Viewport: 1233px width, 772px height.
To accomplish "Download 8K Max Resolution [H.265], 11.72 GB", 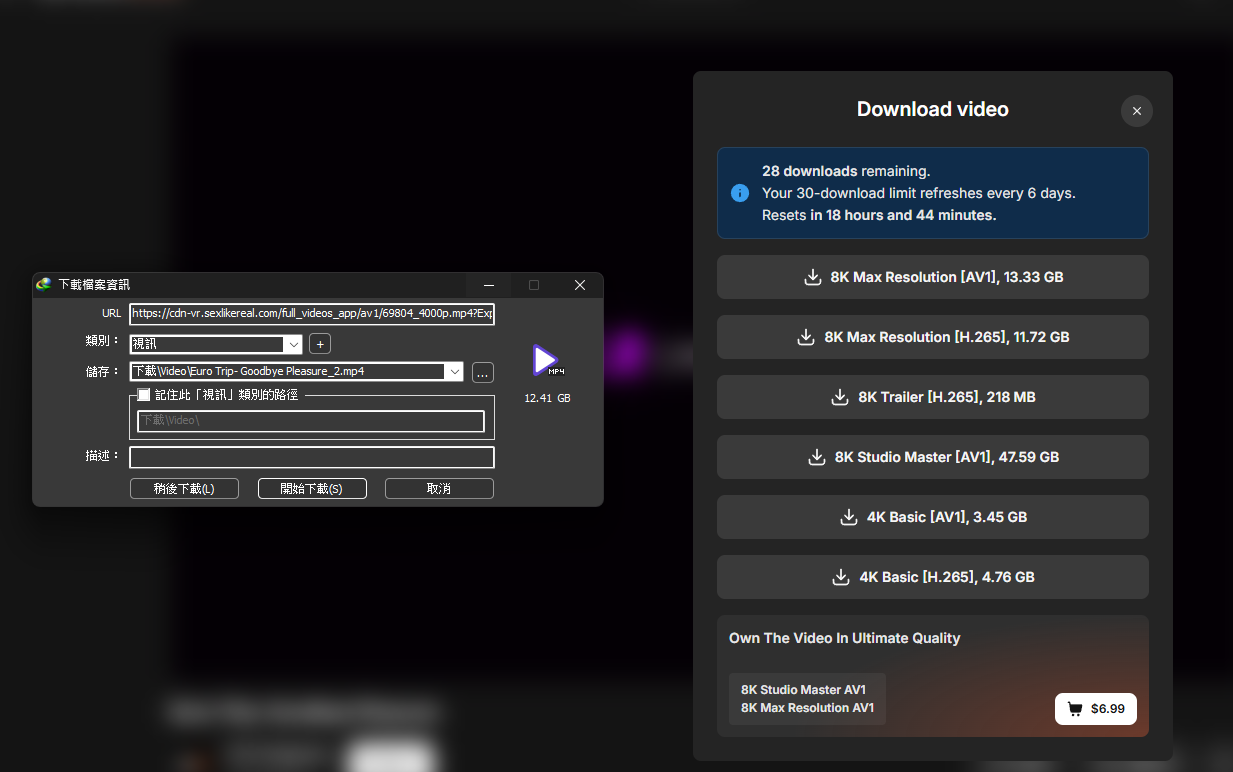I will click(933, 337).
